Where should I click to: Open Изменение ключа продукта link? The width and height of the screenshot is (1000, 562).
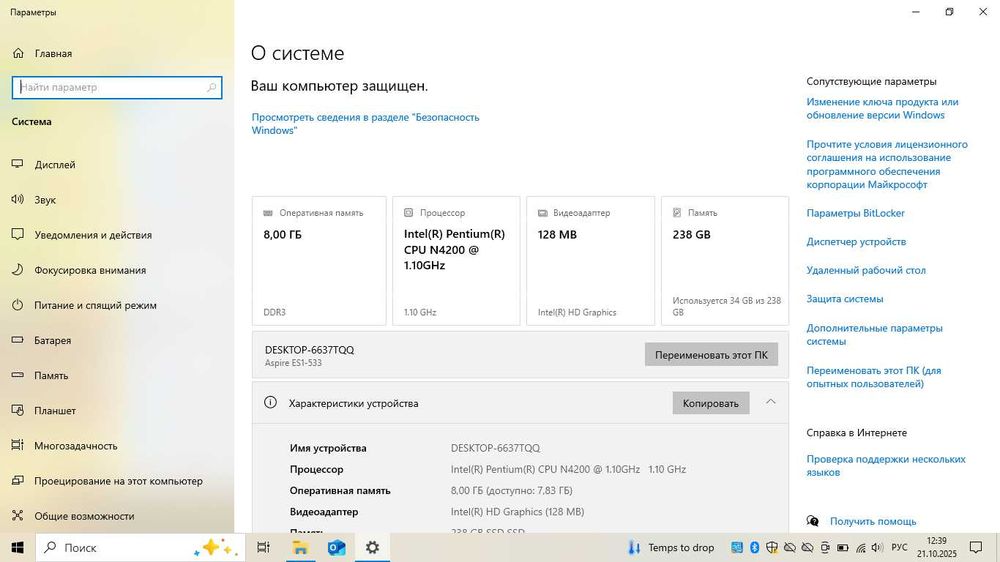click(x=882, y=108)
